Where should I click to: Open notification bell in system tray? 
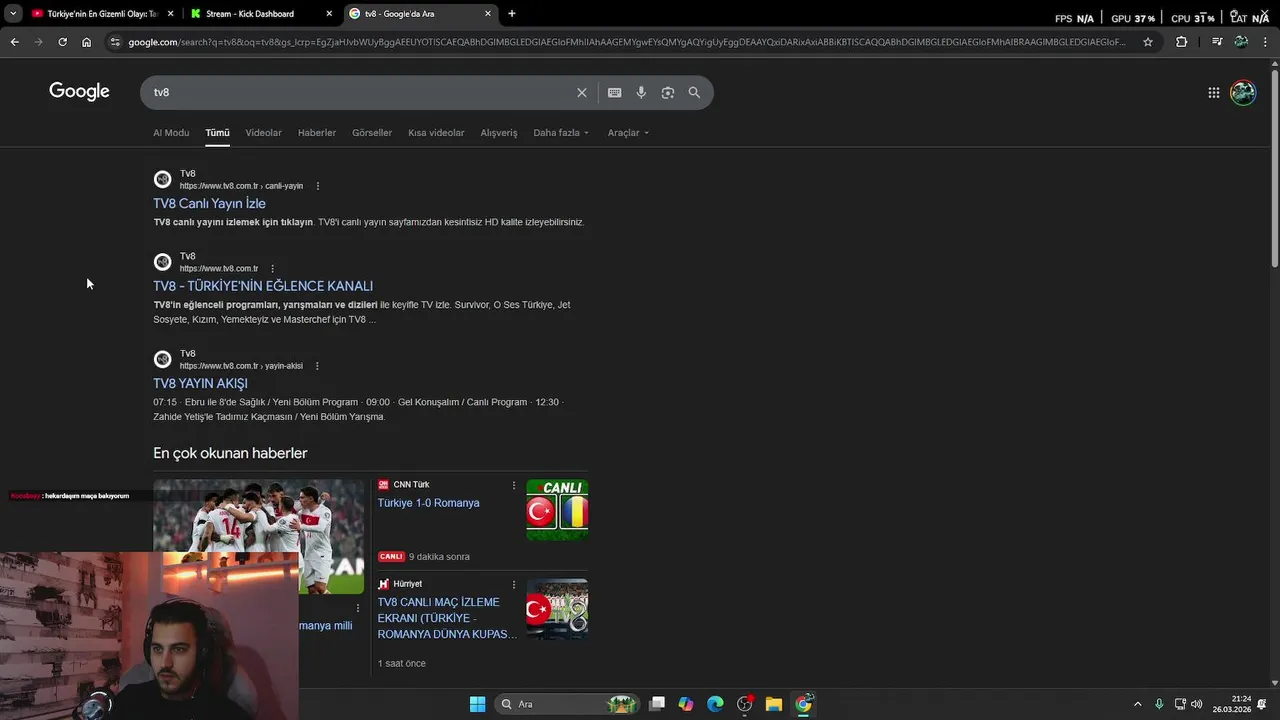click(x=1262, y=704)
